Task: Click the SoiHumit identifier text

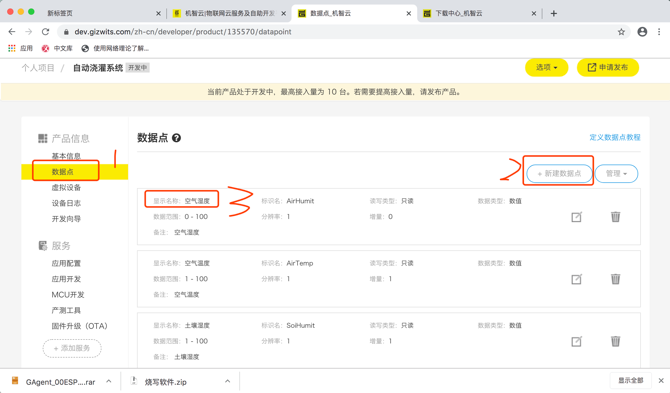Action: coord(300,326)
